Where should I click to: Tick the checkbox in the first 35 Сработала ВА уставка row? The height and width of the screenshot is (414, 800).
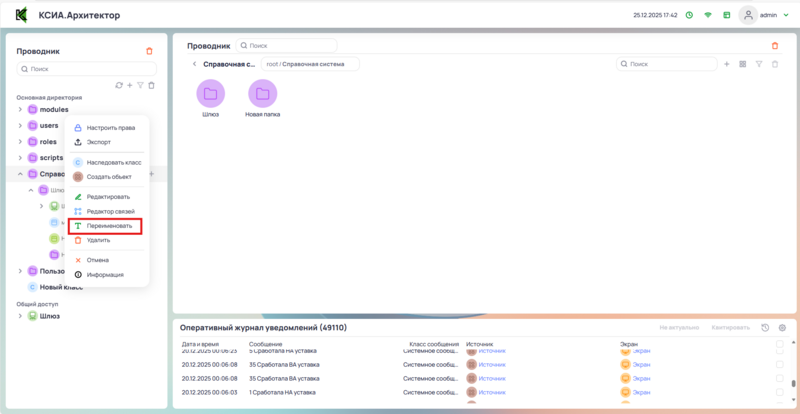coord(780,365)
